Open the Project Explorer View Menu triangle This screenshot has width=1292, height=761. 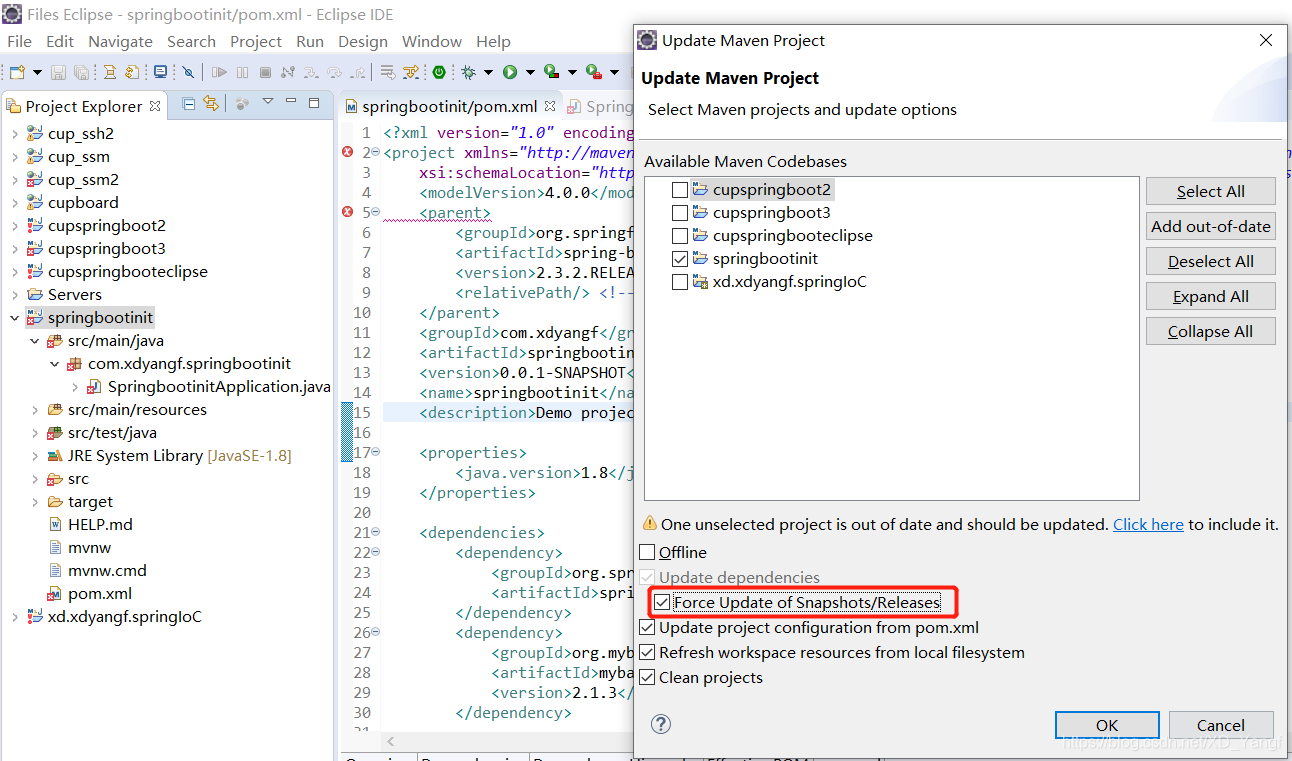(267, 102)
